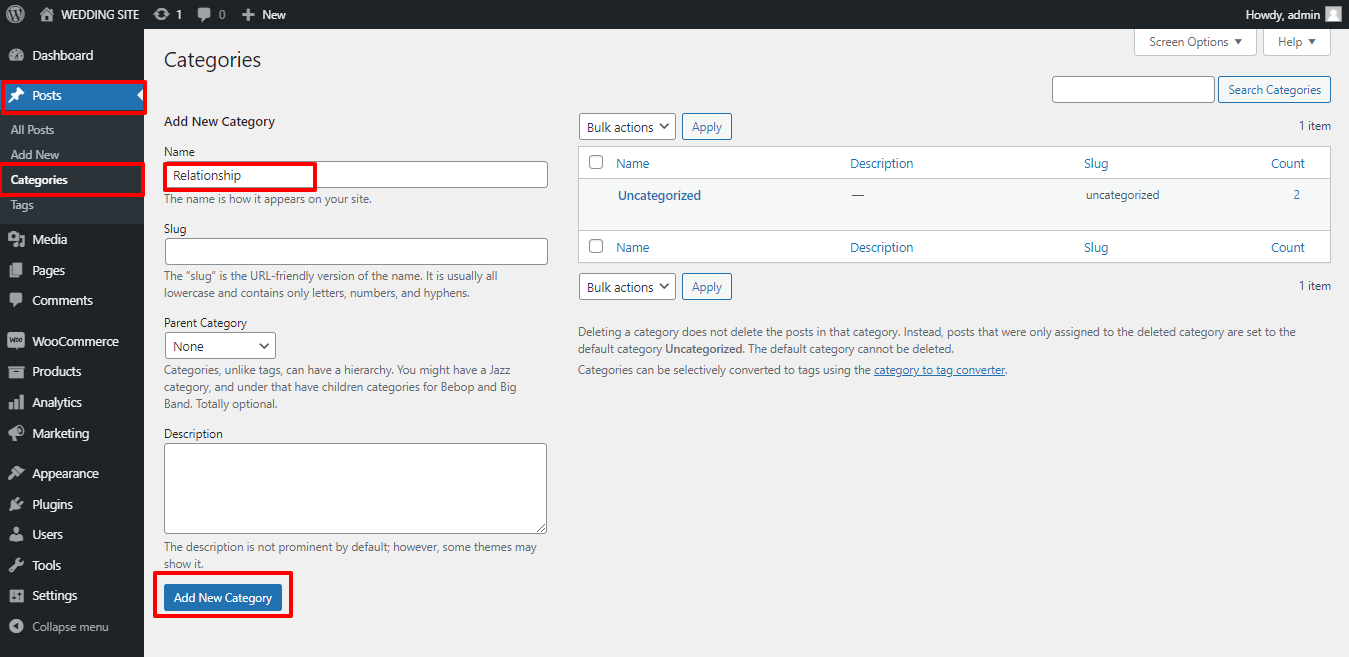Screen dimensions: 1349x657
Task: Open the top Bulk actions dropdown
Action: coord(627,127)
